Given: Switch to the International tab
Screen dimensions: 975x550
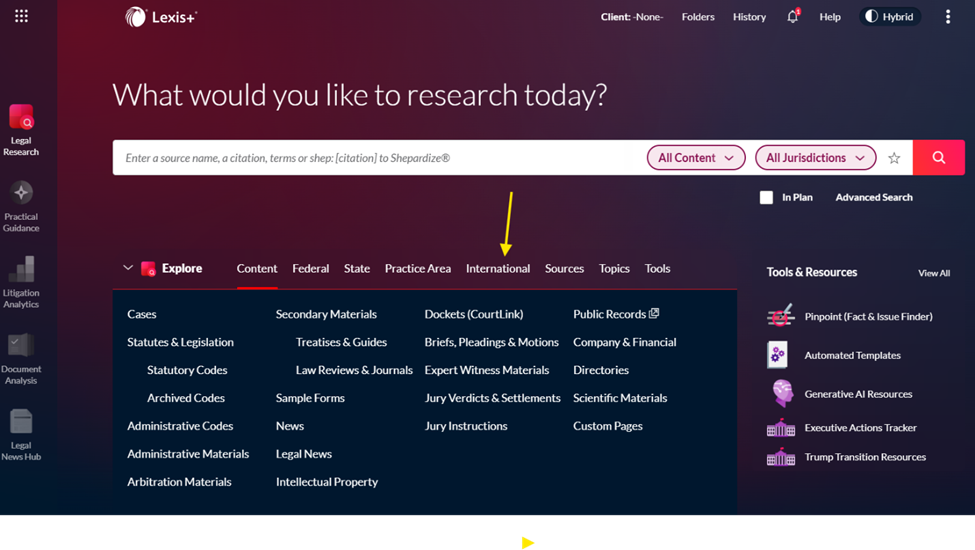Looking at the screenshot, I should point(498,268).
